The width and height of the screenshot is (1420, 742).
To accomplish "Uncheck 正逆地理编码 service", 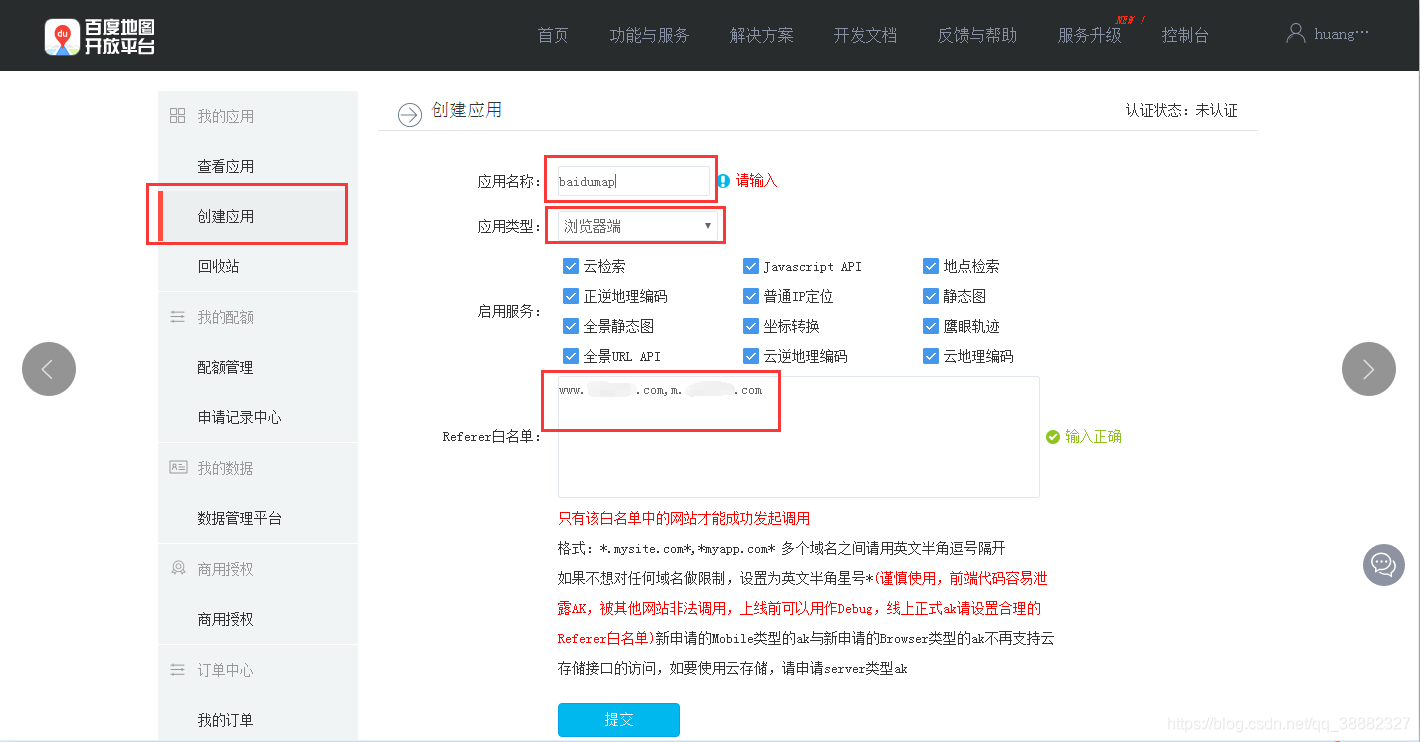I will click(571, 296).
